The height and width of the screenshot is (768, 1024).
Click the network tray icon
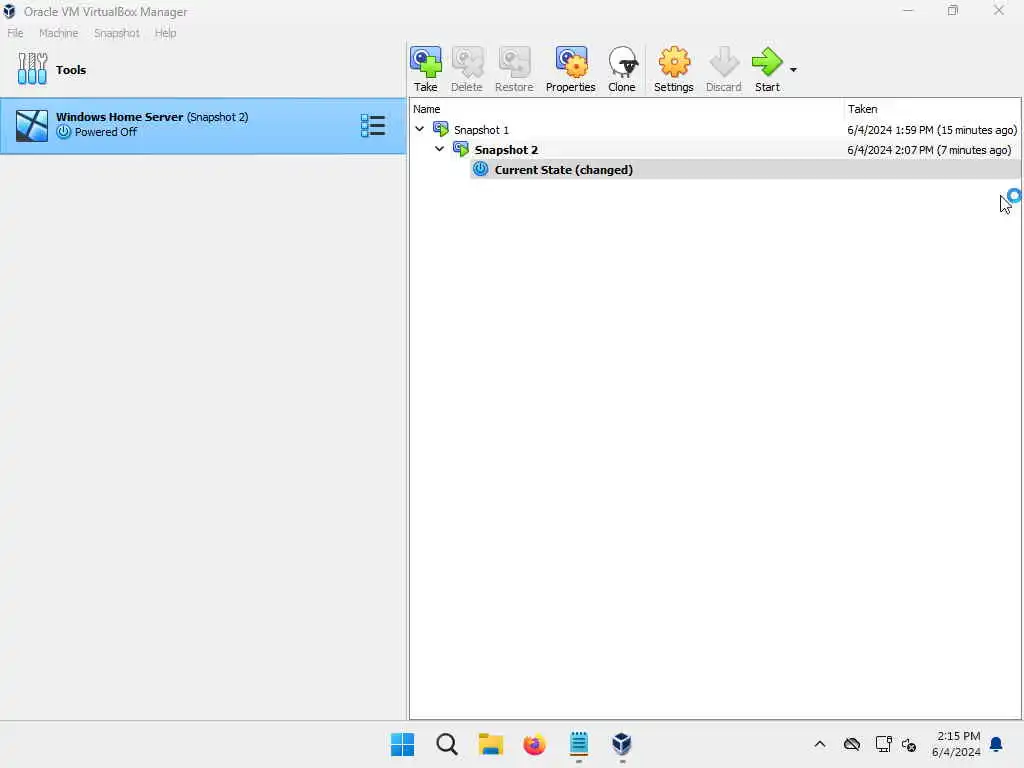point(884,744)
